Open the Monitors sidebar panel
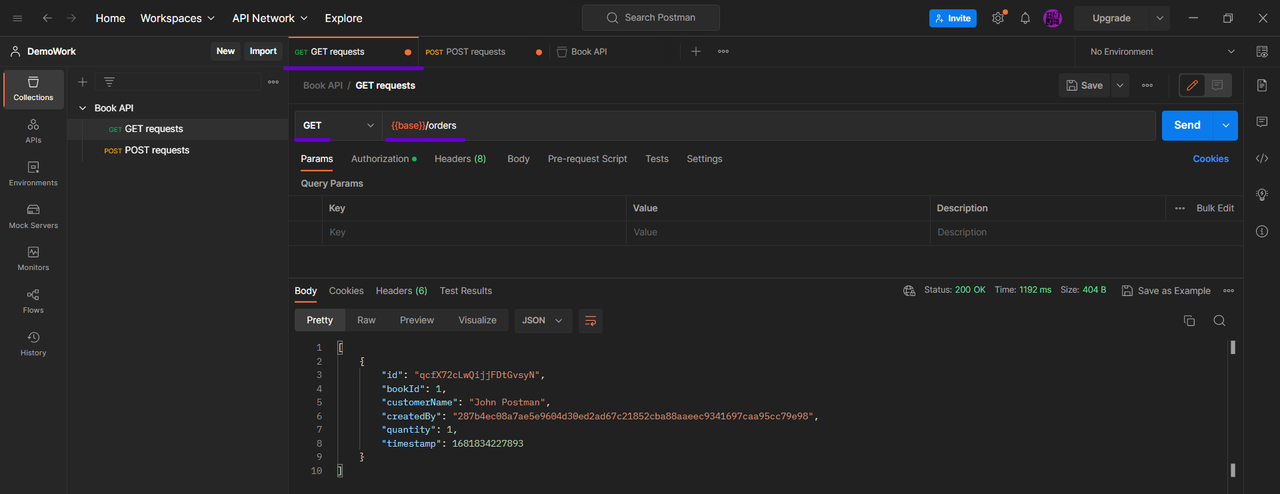The width and height of the screenshot is (1280, 494). pos(33,258)
